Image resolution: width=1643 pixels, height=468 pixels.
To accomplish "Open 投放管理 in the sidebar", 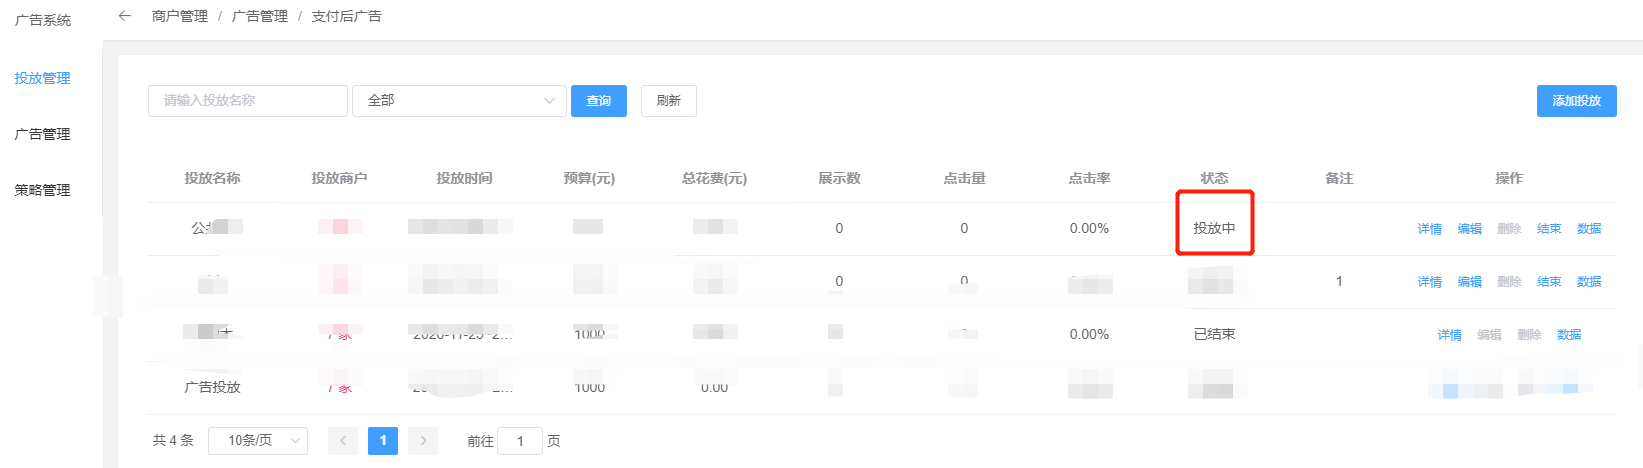I will [x=42, y=78].
